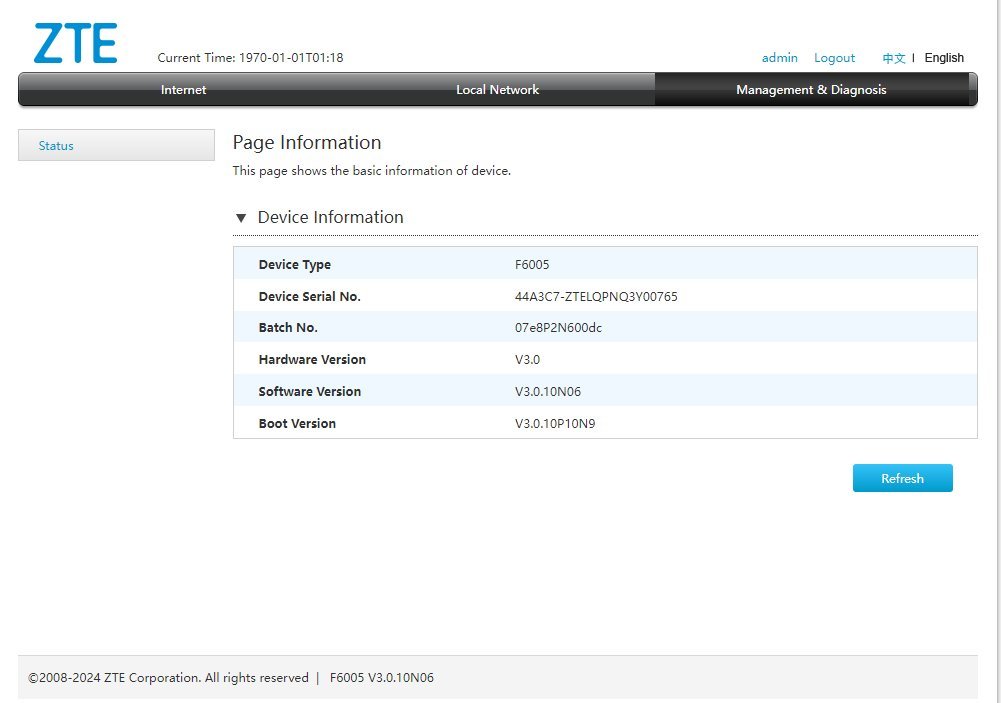Collapse the Device Information section triangle

pyautogui.click(x=241, y=218)
